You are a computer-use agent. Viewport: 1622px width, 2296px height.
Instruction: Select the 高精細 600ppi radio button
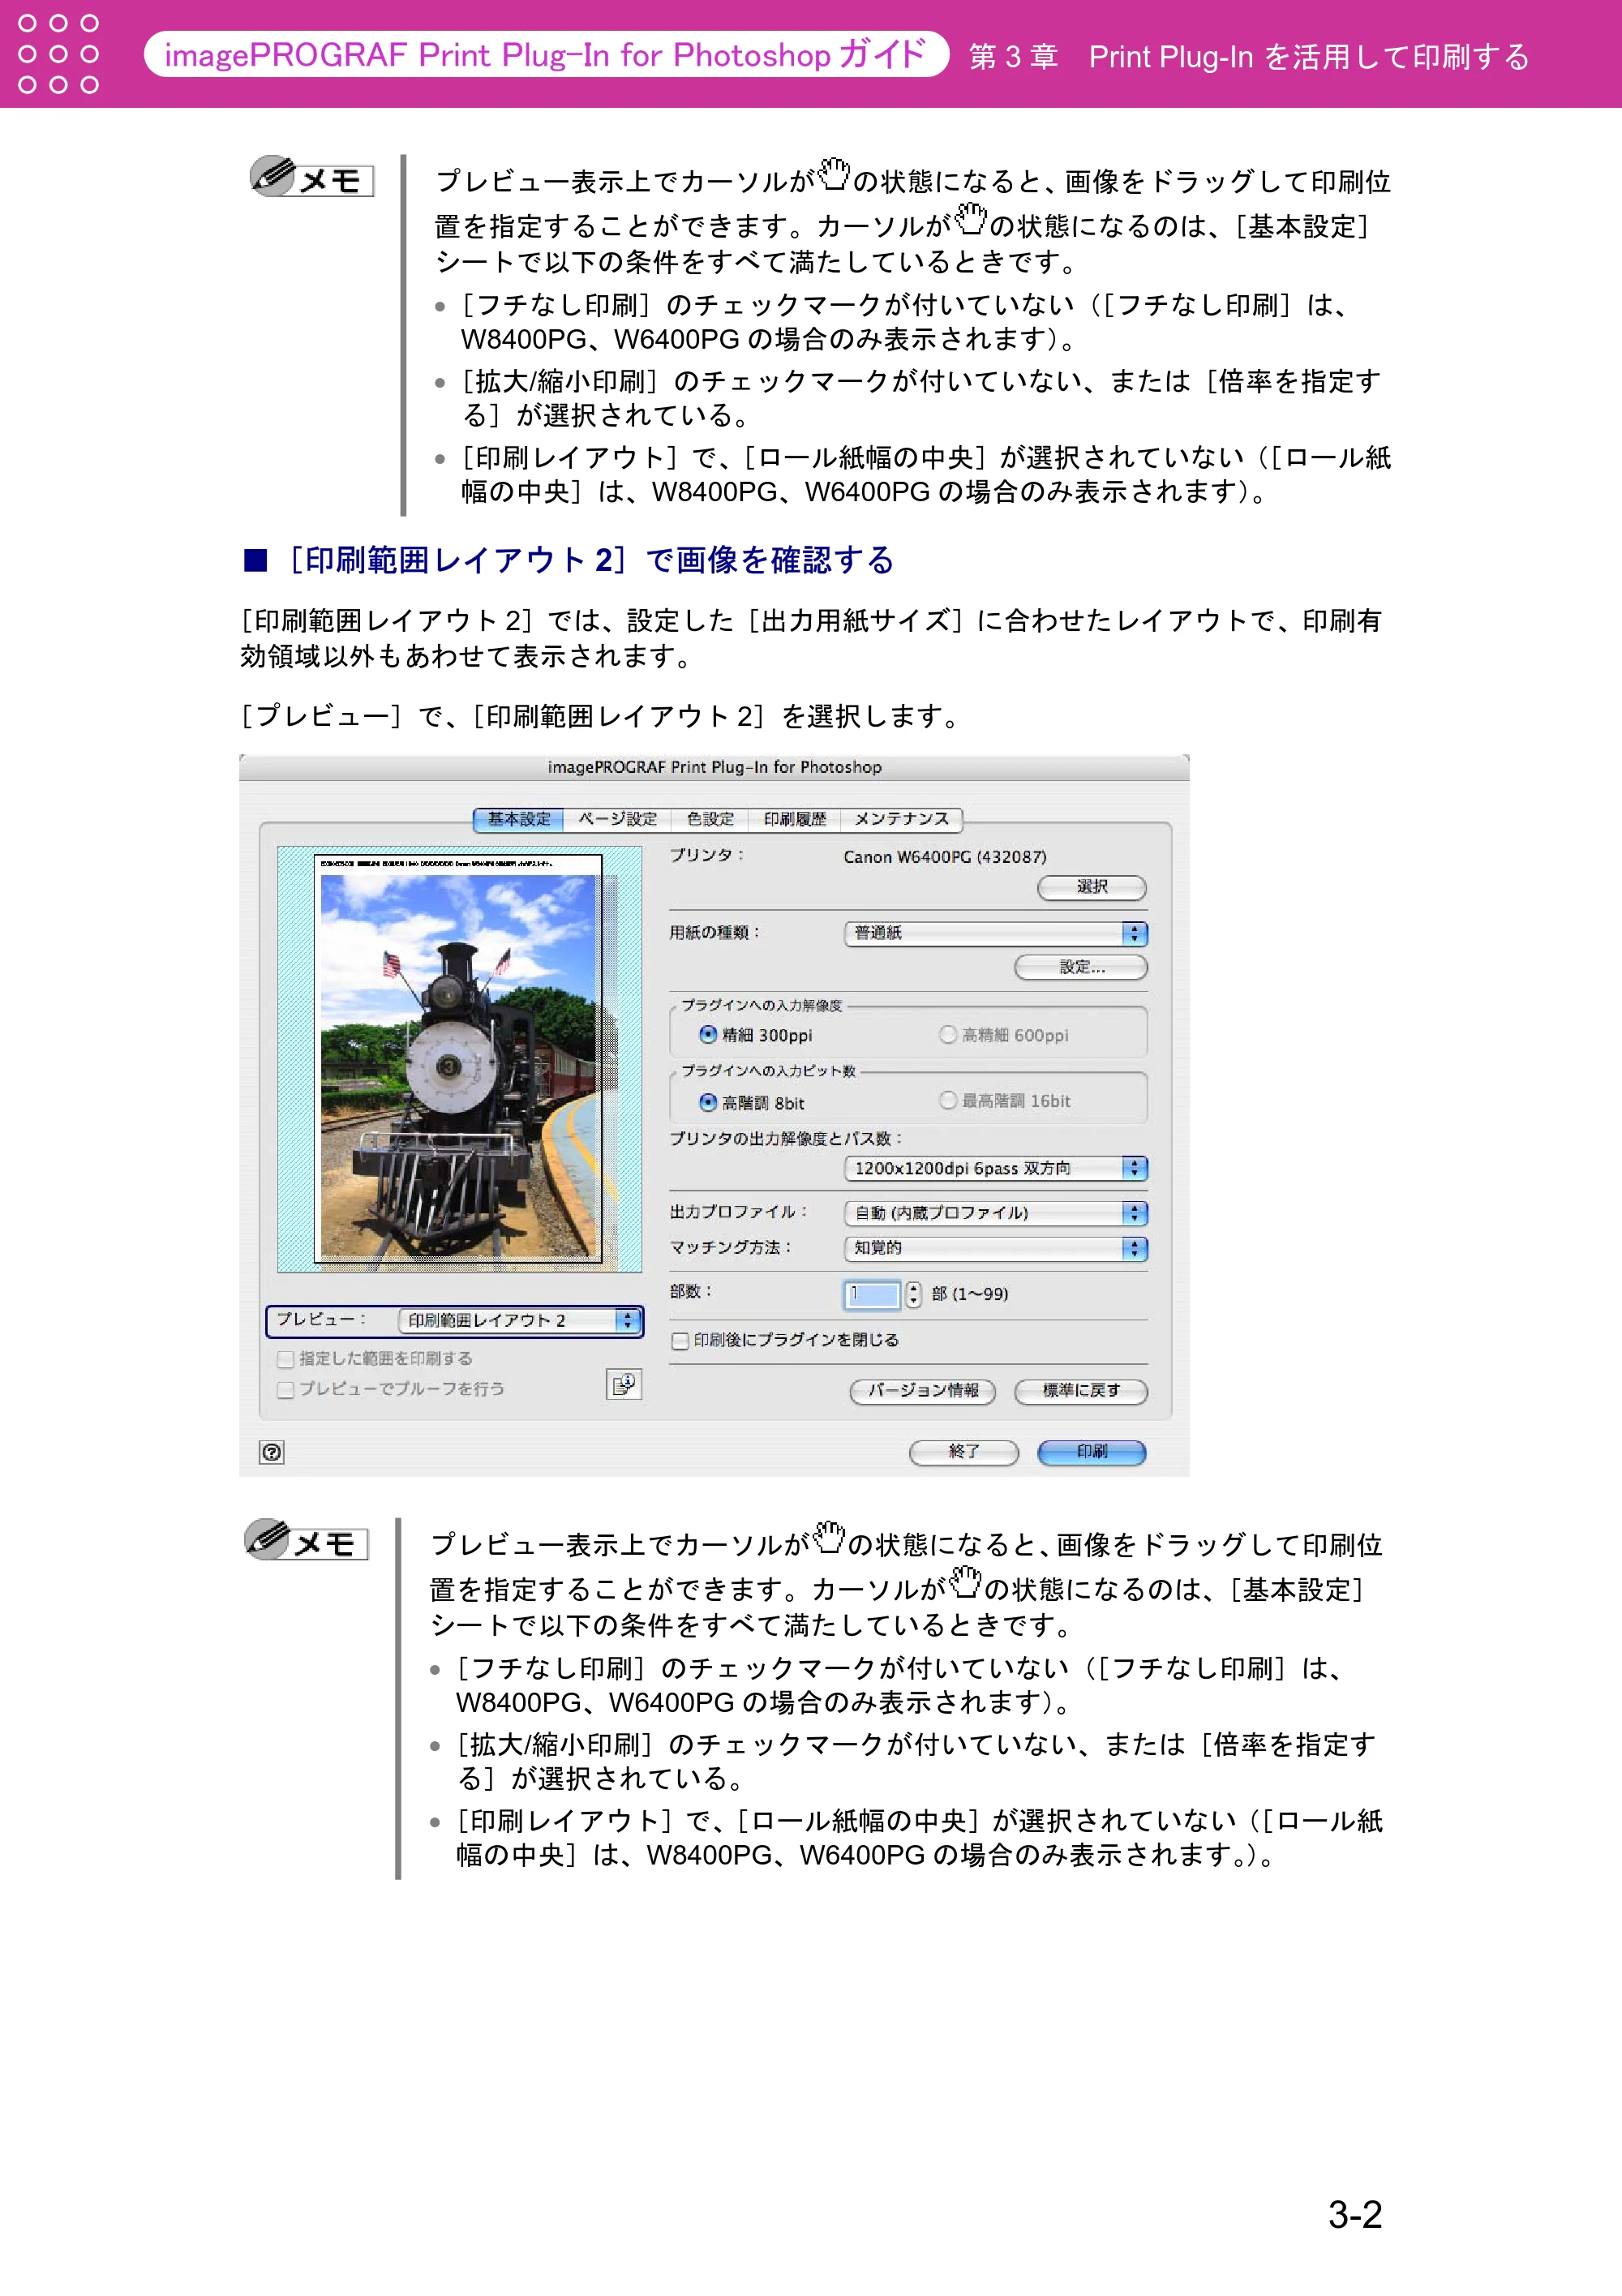[948, 1034]
